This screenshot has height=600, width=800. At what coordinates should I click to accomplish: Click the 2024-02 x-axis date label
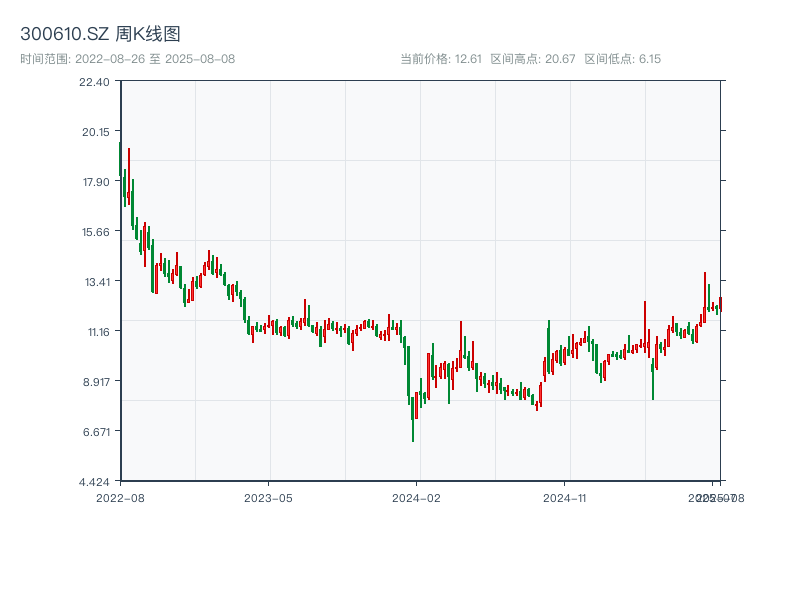pos(417,497)
